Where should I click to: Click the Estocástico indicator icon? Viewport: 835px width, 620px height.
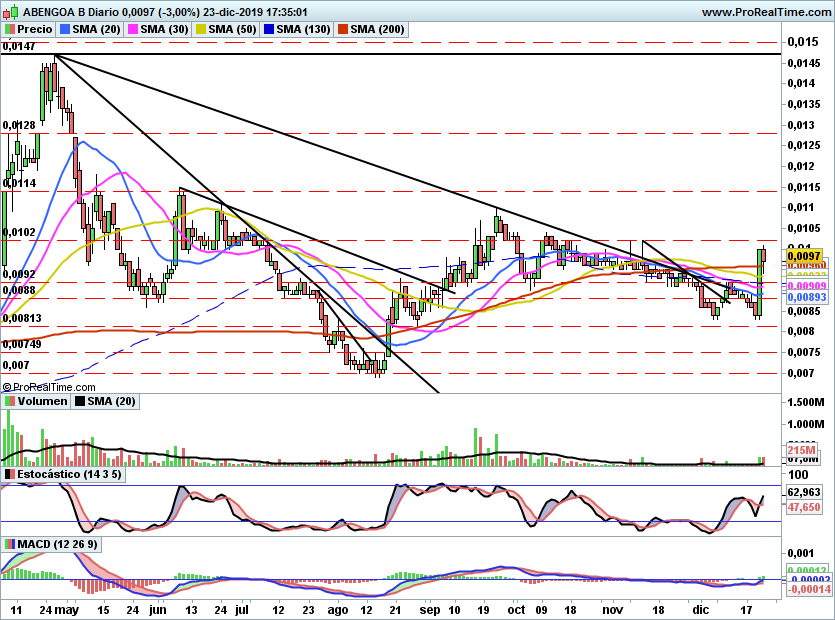9,473
